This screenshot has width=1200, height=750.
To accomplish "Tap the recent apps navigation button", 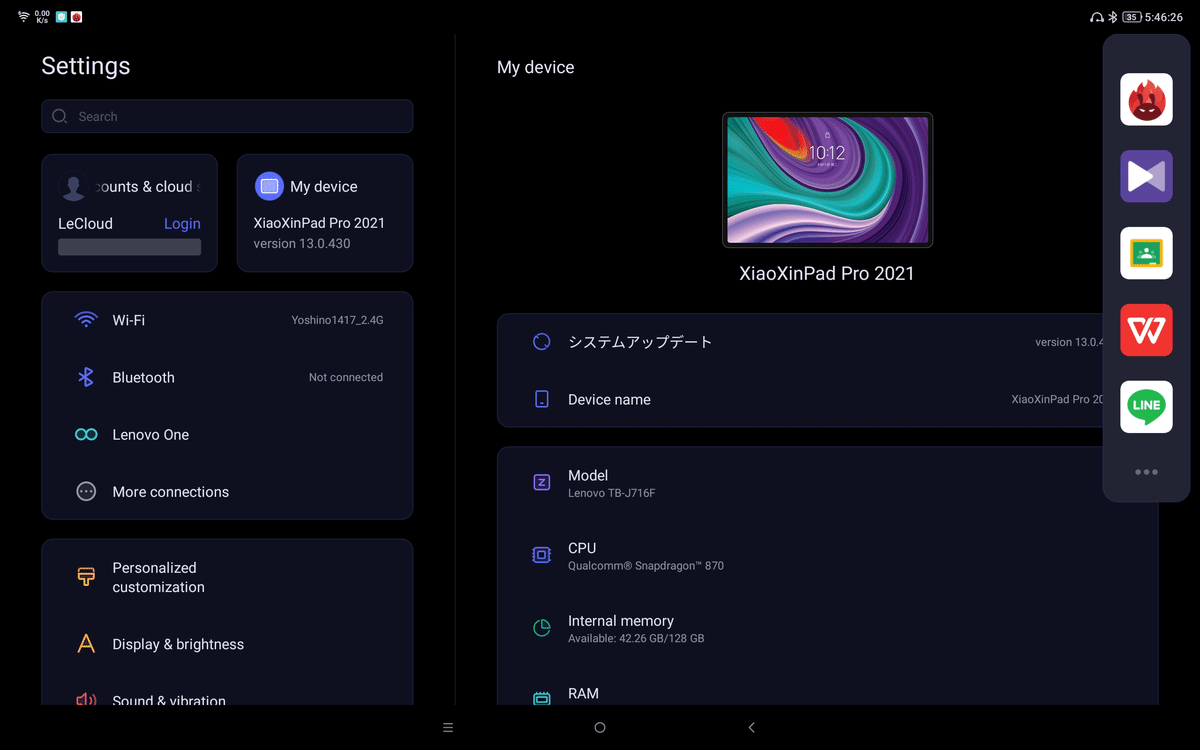I will point(448,728).
